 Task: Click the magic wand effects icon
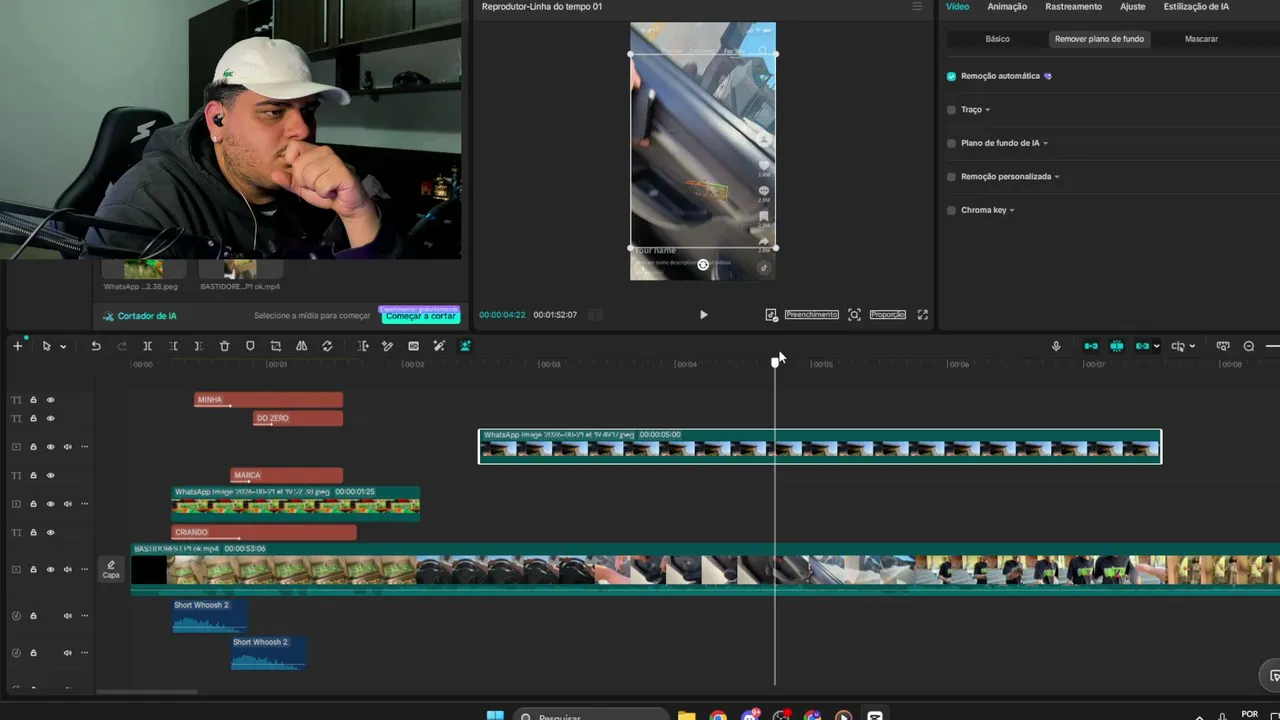[x=439, y=346]
